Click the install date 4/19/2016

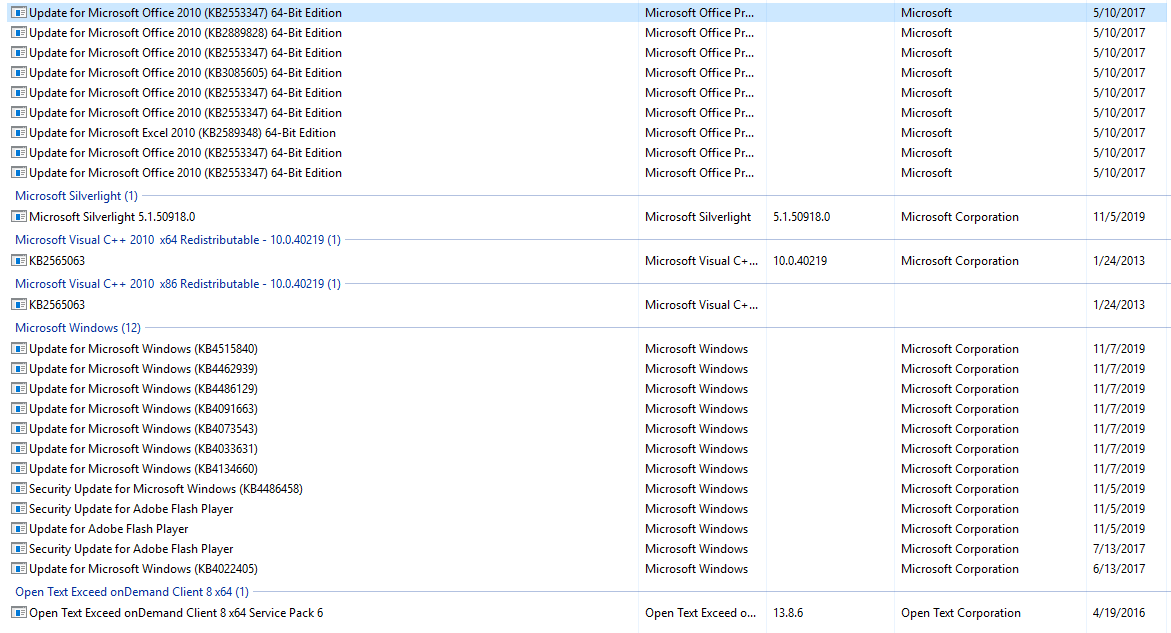[1119, 613]
